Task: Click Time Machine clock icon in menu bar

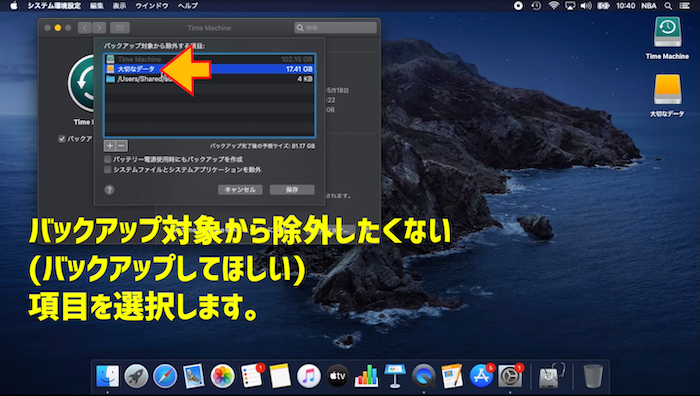Action: pos(536,6)
